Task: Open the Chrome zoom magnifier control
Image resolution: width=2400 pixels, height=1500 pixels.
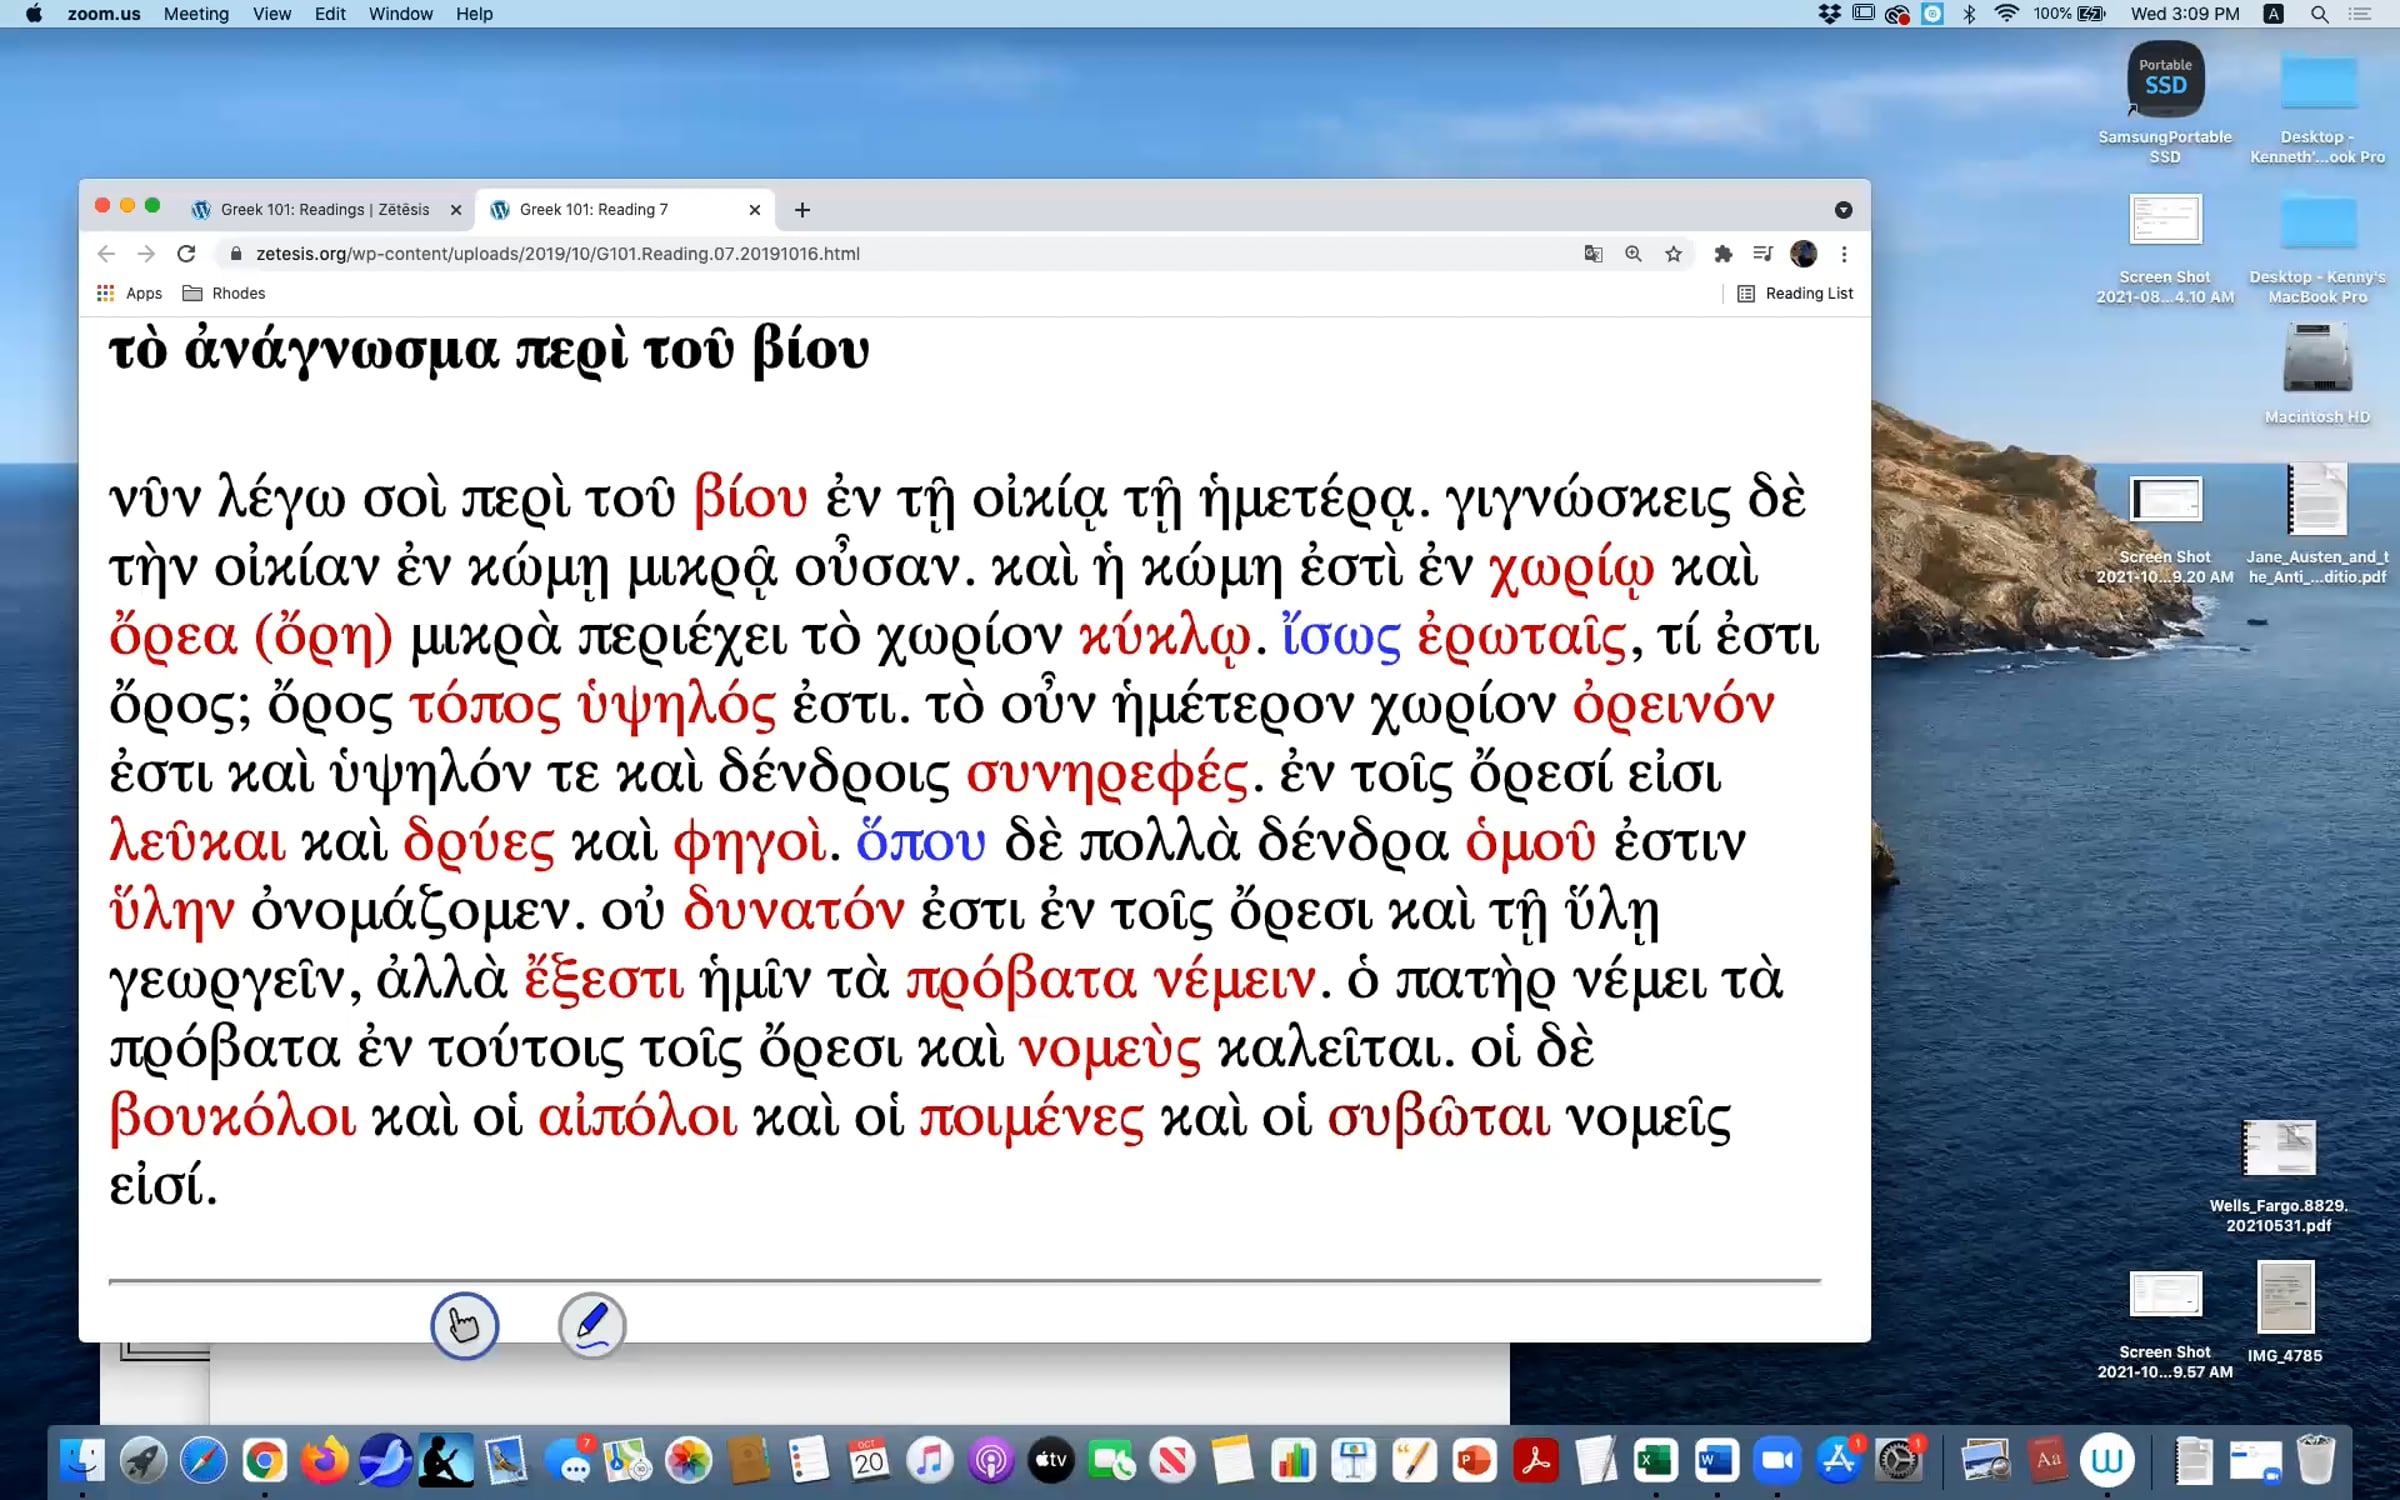Action: [x=1633, y=254]
